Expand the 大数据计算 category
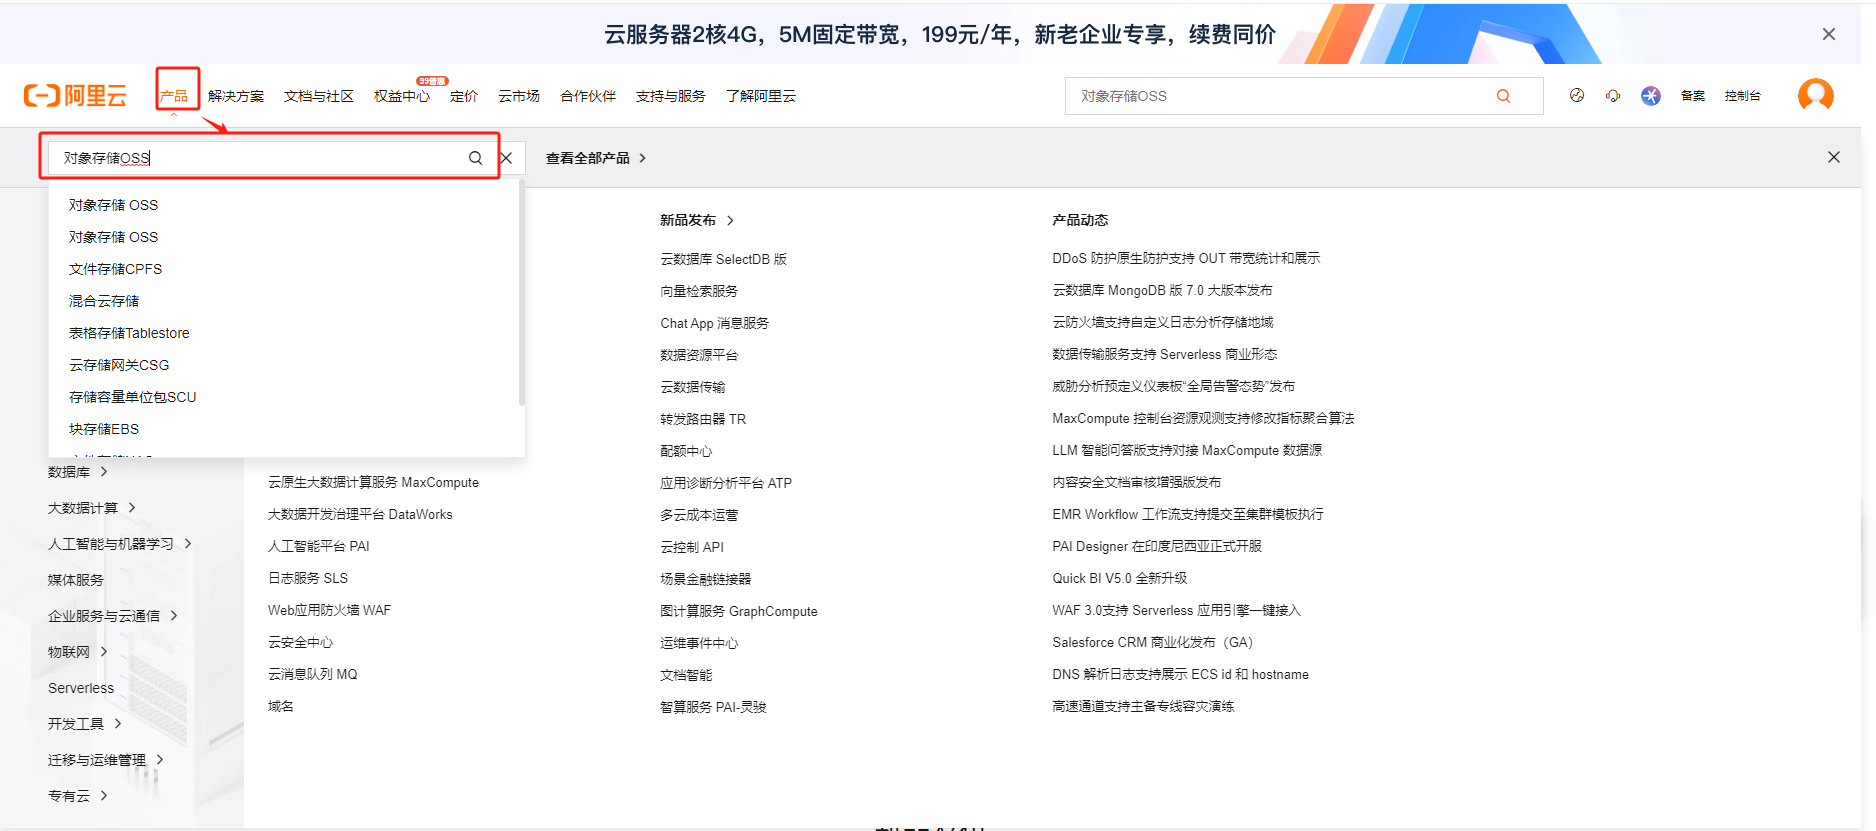The width and height of the screenshot is (1876, 831). pyautogui.click(x=91, y=508)
